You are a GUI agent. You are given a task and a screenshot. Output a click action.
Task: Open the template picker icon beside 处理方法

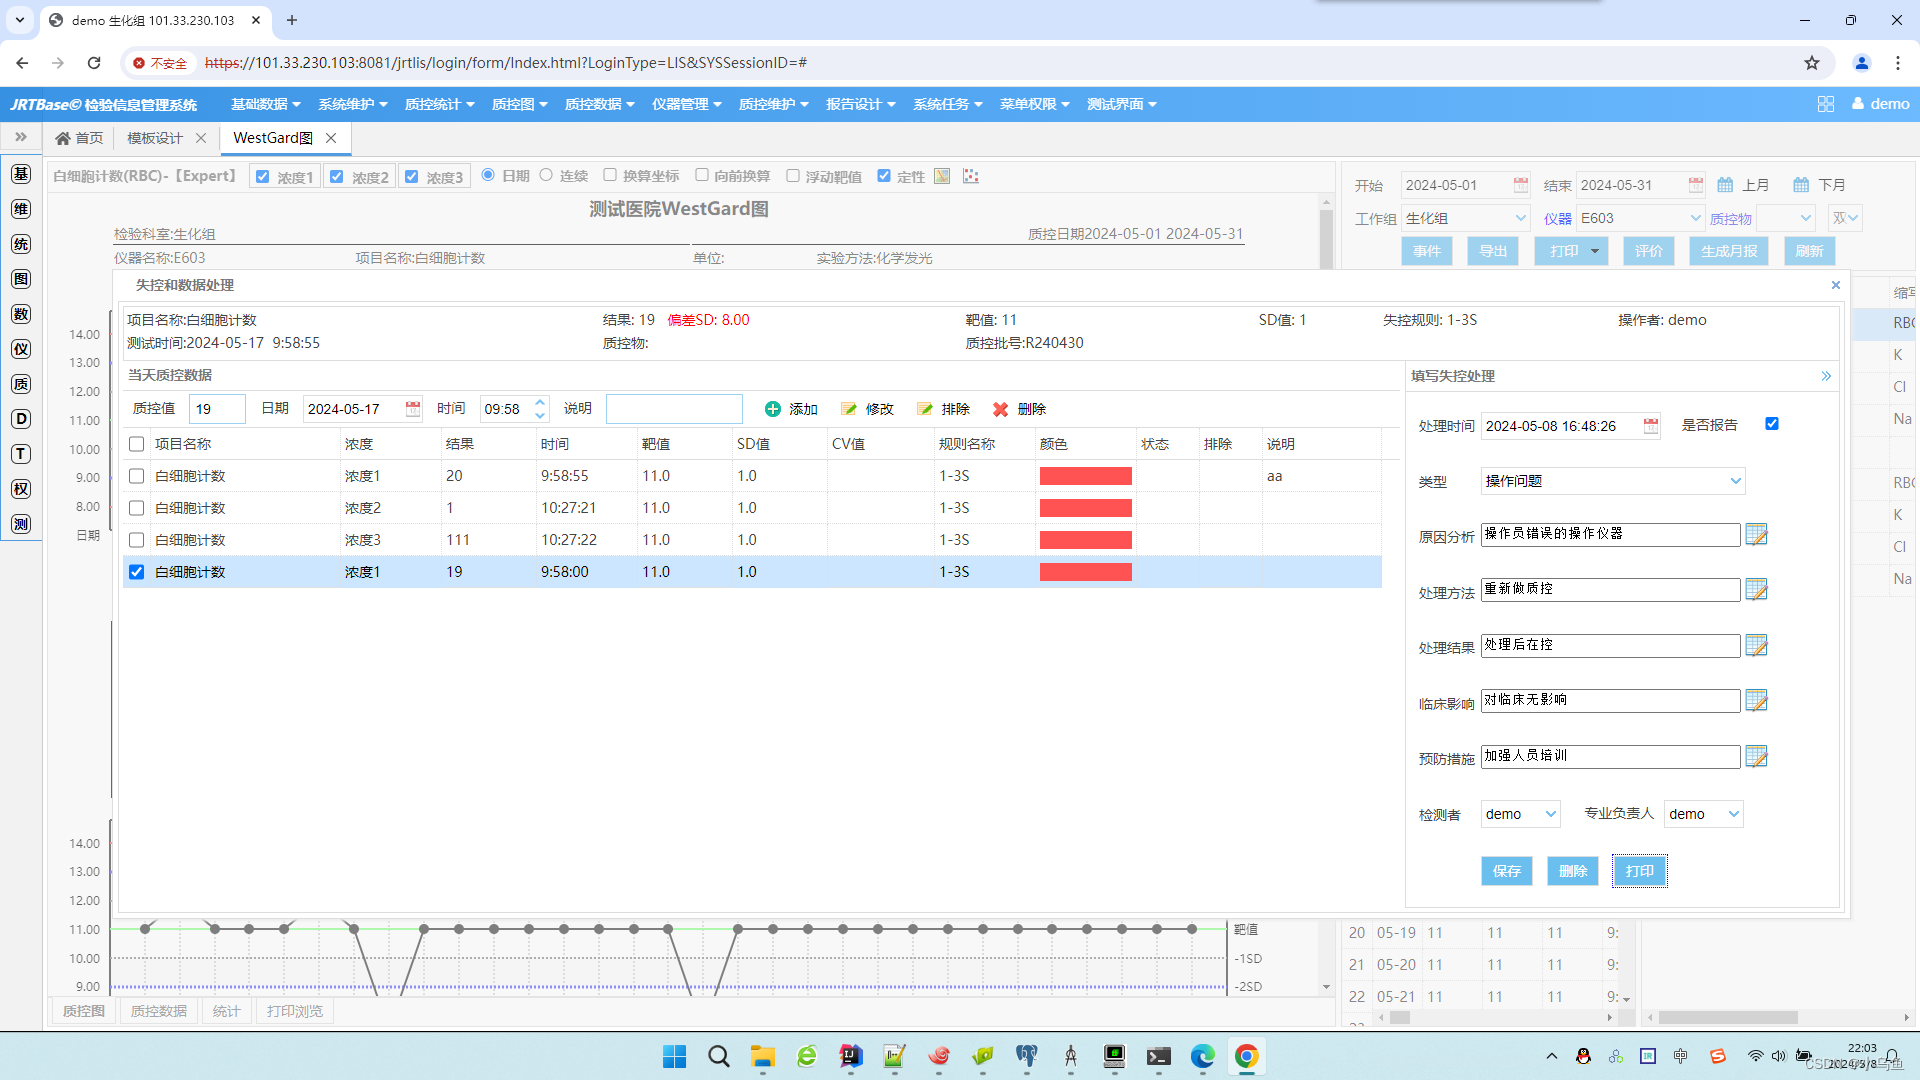1756,590
